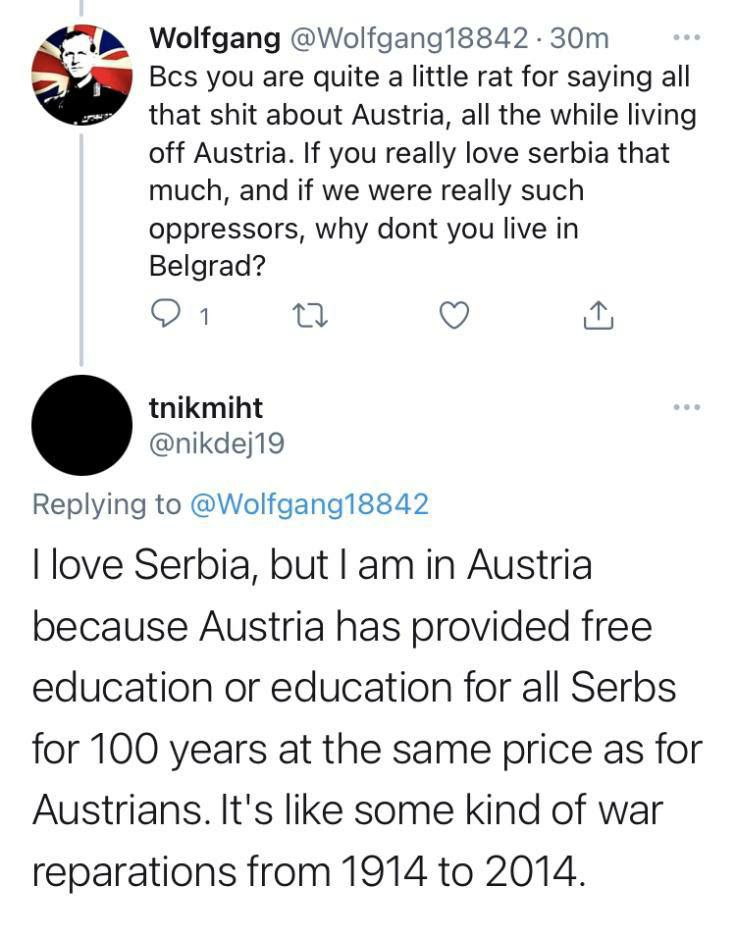This screenshot has width=736, height=938.
Task: Open more options on tnikmiht's reply
Action: coord(685,407)
